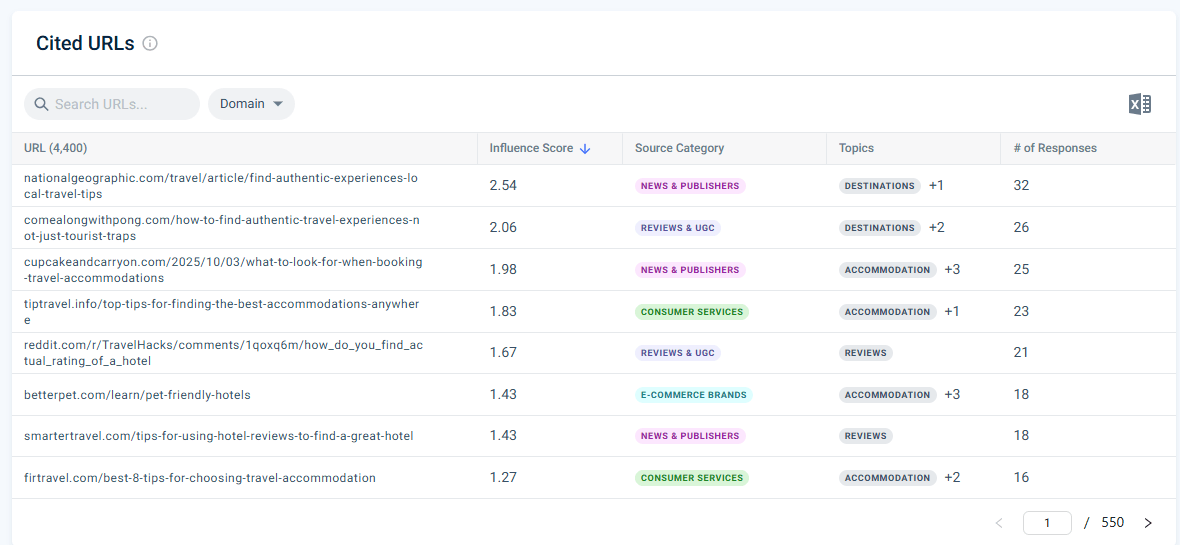1180x545 pixels.
Task: Open the firtravel.com URL
Action: point(199,478)
